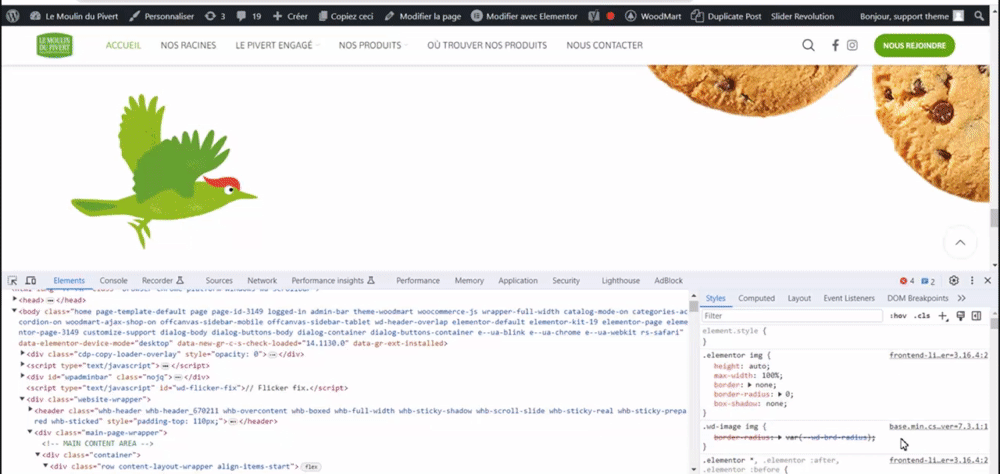
Task: Click the blue issues counter showing 2
Action: coord(928,281)
